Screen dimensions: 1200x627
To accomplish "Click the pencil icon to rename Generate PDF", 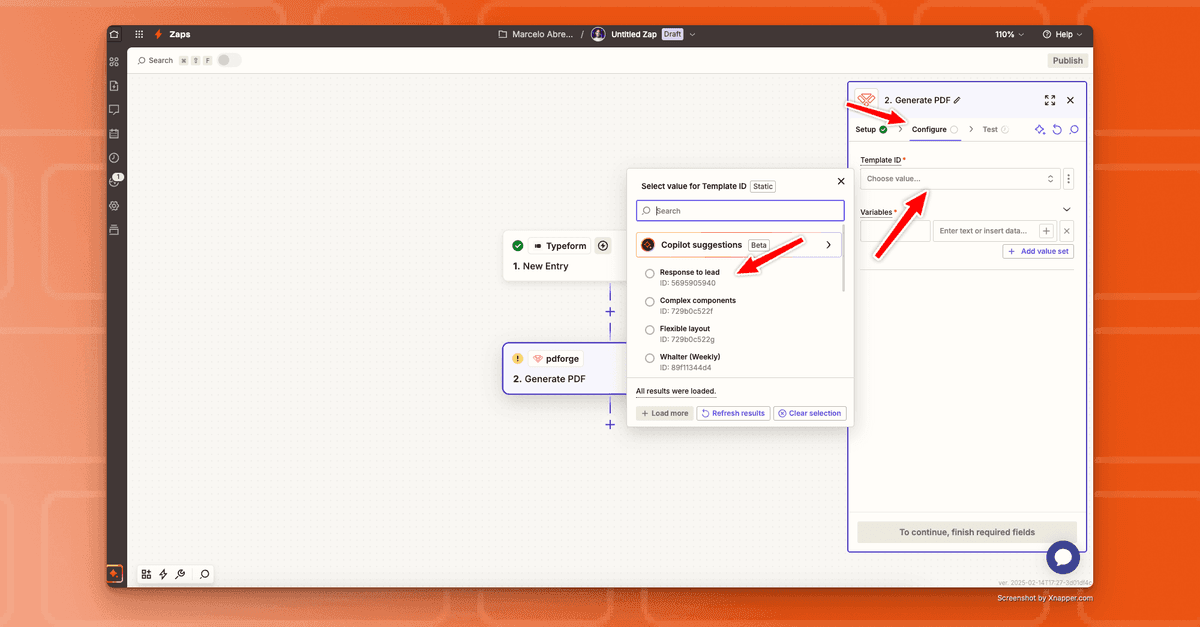I will tap(957, 100).
